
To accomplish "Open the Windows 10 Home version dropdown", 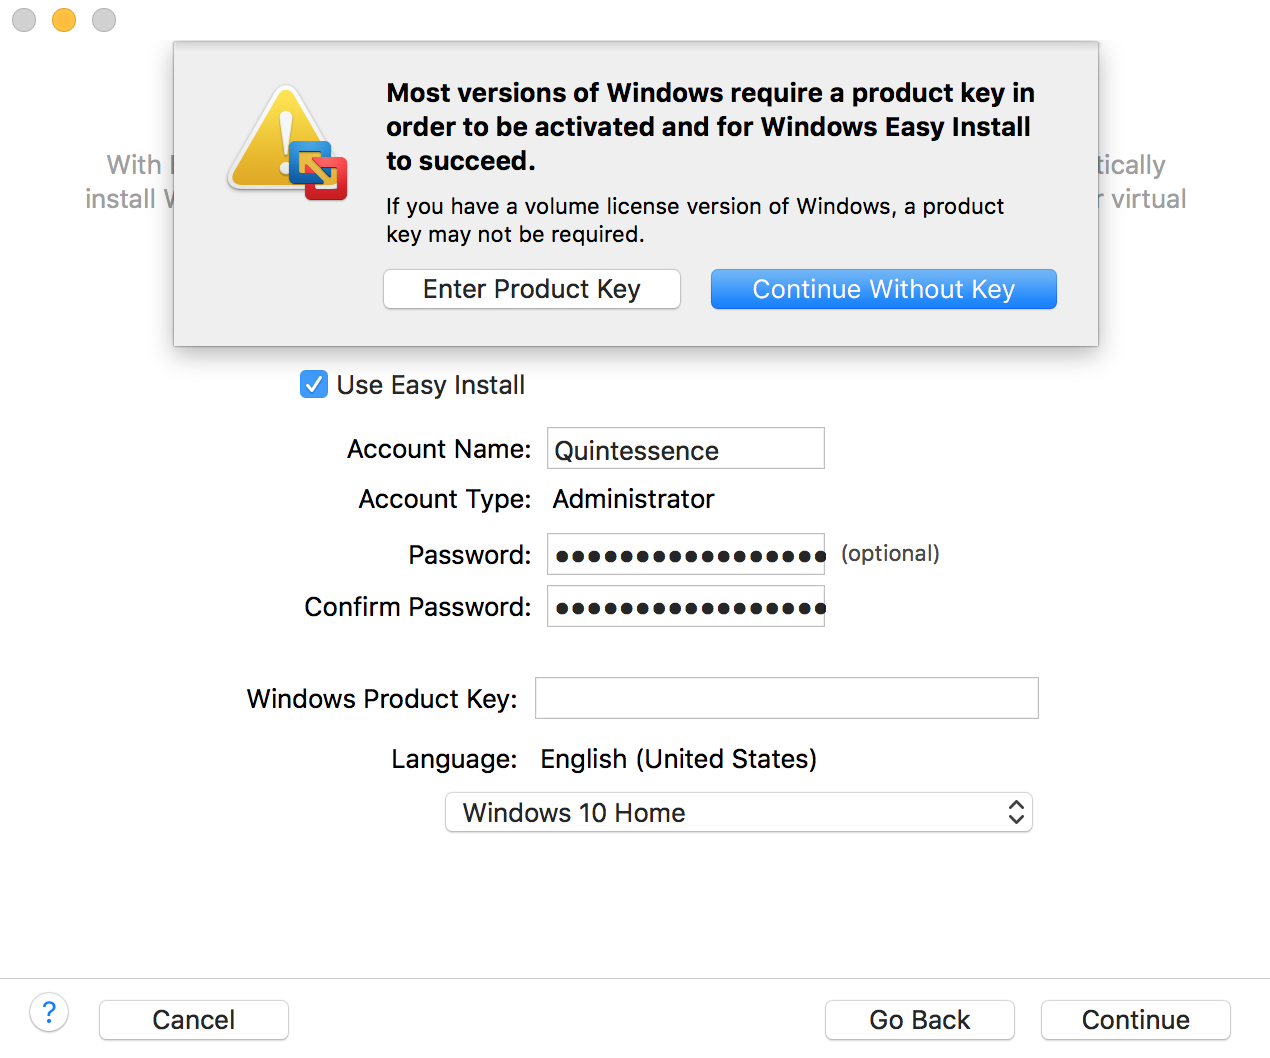I will point(739,812).
